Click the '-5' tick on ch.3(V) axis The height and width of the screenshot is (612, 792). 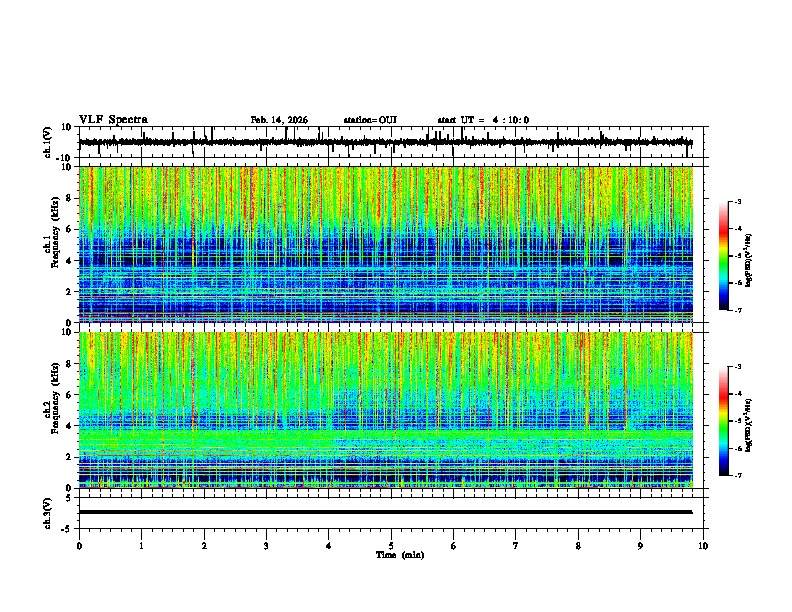(67, 529)
